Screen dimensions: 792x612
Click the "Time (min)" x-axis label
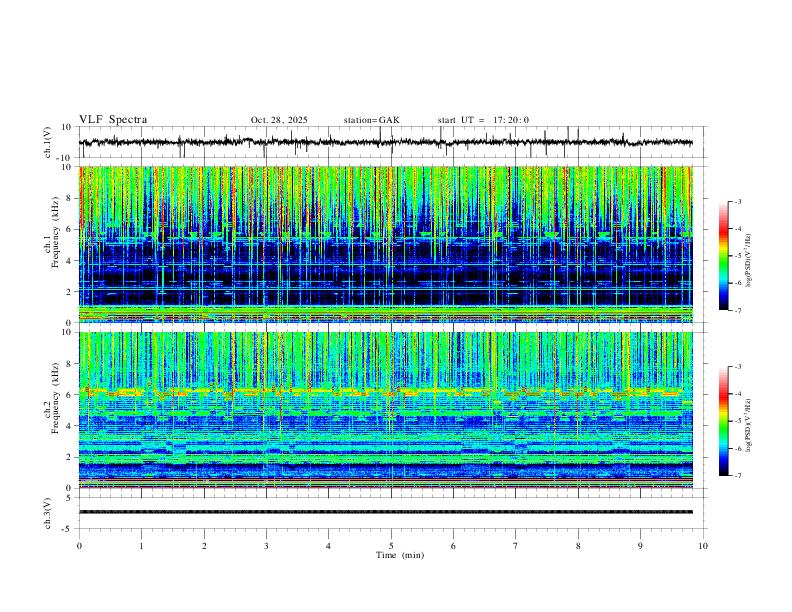tap(400, 555)
